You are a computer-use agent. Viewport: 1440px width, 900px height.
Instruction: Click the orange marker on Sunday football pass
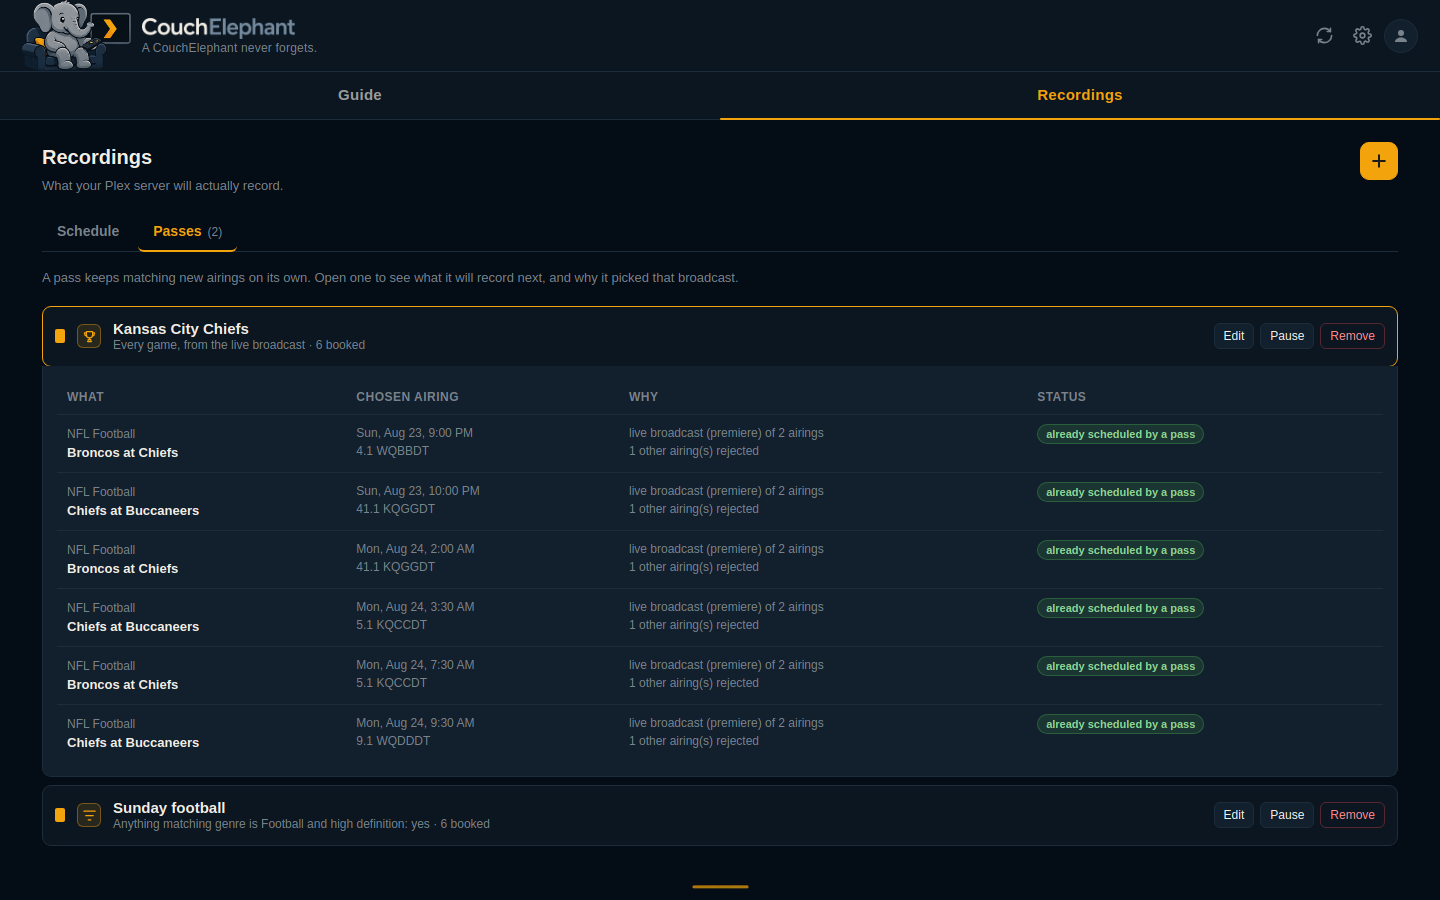pyautogui.click(x=60, y=815)
